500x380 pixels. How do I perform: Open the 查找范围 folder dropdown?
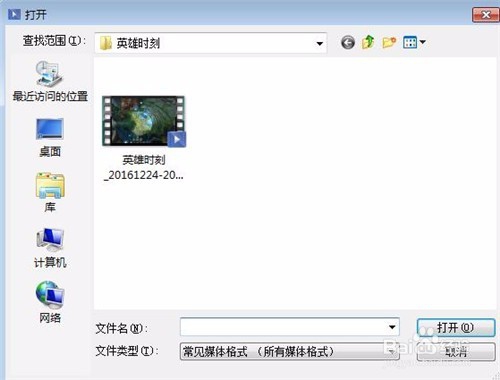[x=210, y=43]
